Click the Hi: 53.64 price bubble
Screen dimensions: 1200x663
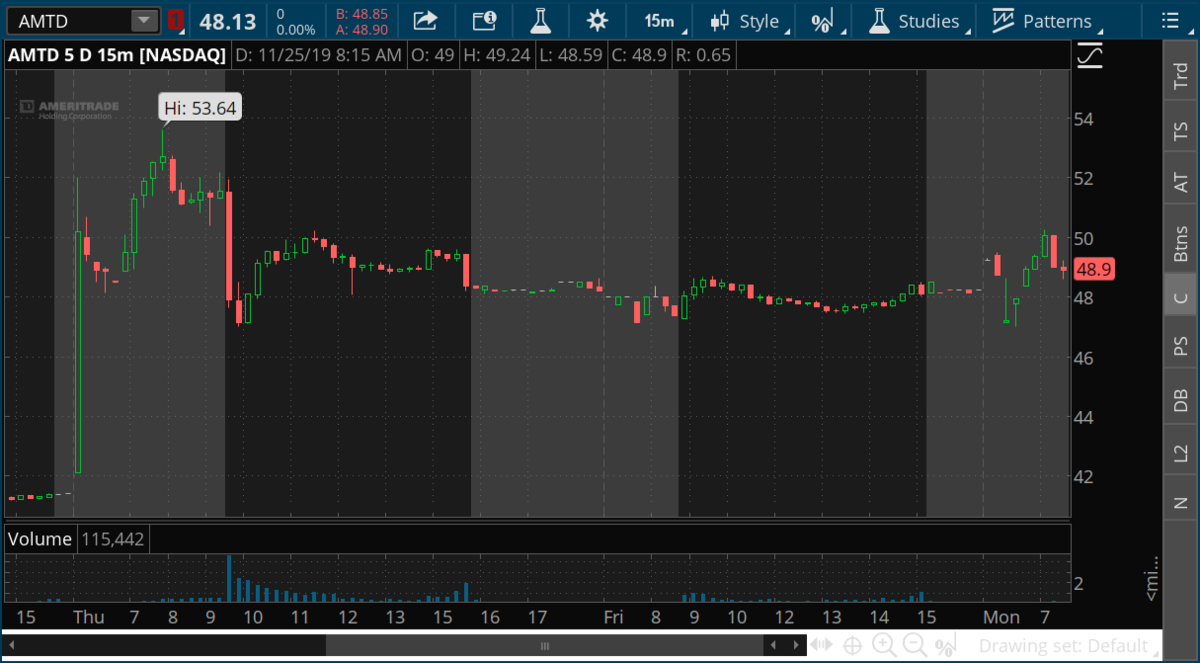(199, 108)
